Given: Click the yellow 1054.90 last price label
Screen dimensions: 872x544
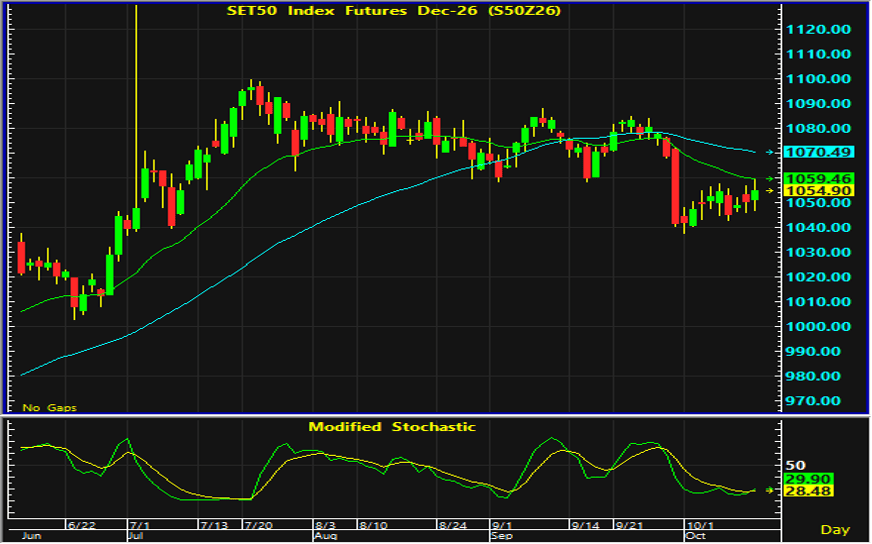Looking at the screenshot, I should pos(818,191).
